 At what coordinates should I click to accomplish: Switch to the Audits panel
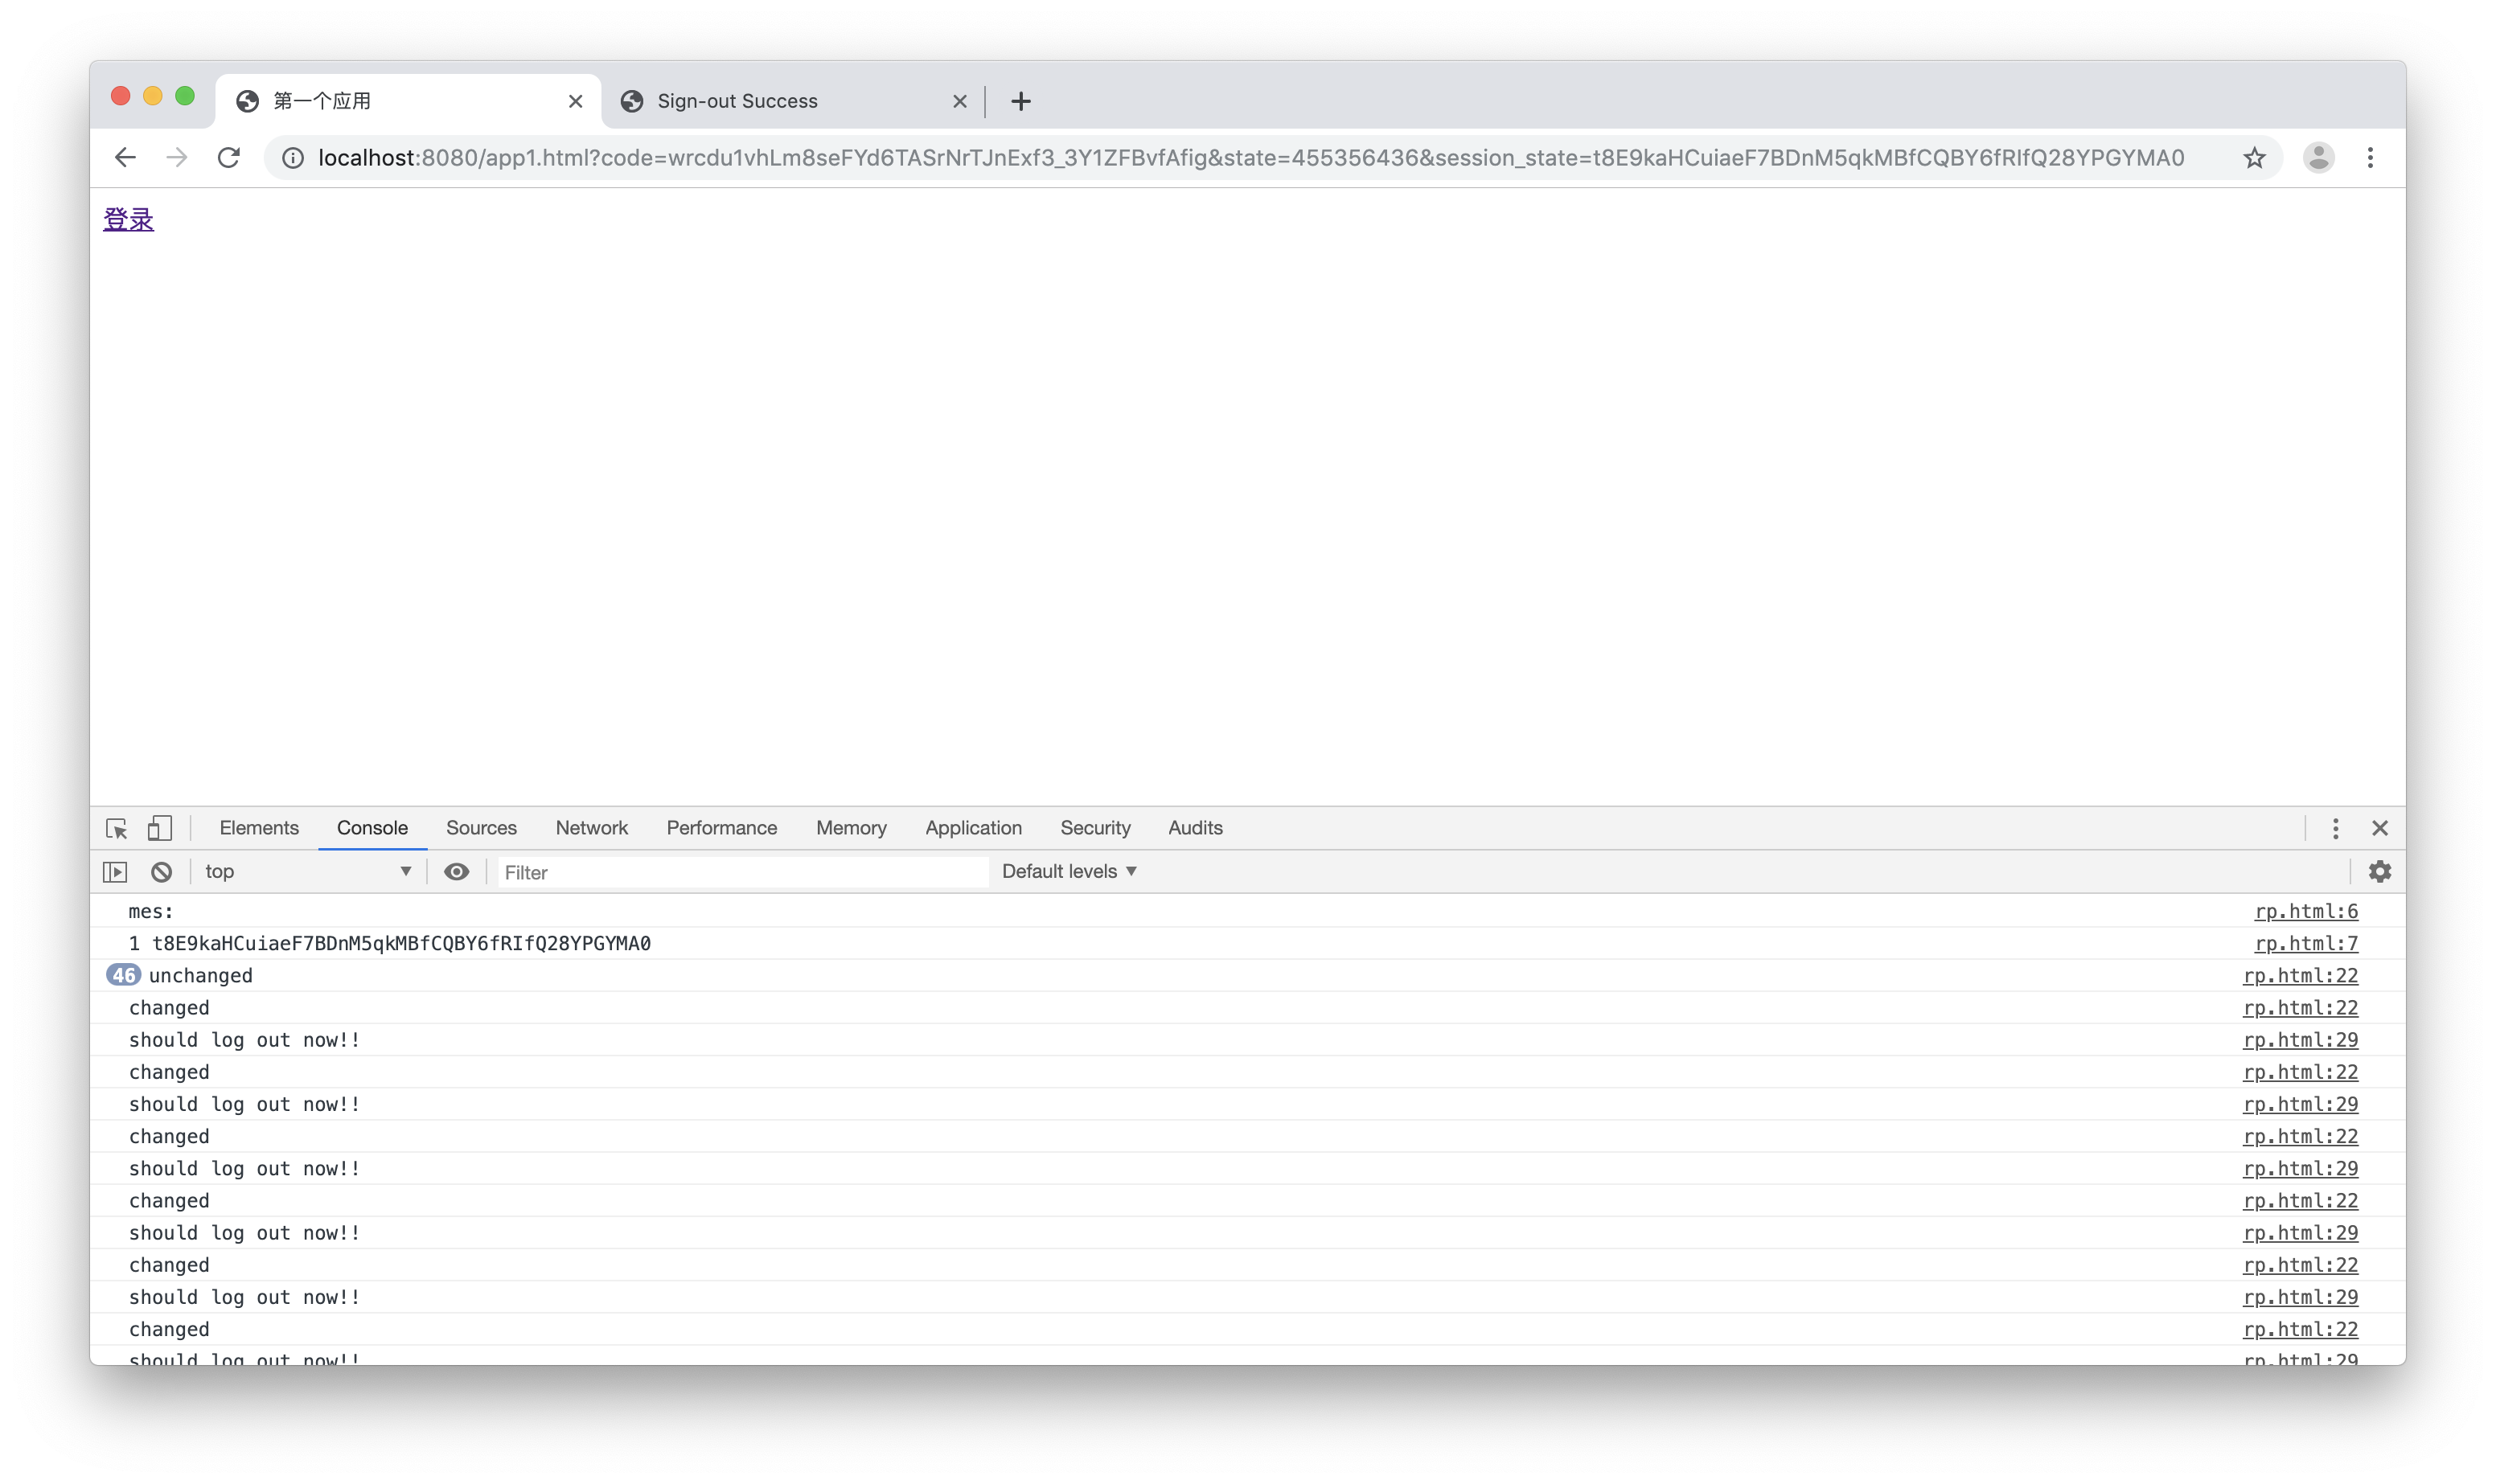coord(1195,828)
